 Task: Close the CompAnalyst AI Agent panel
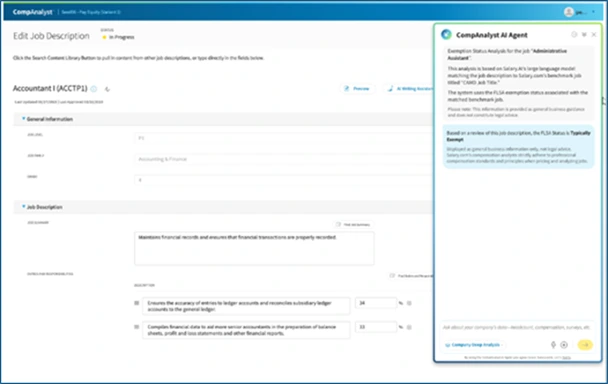click(x=594, y=35)
